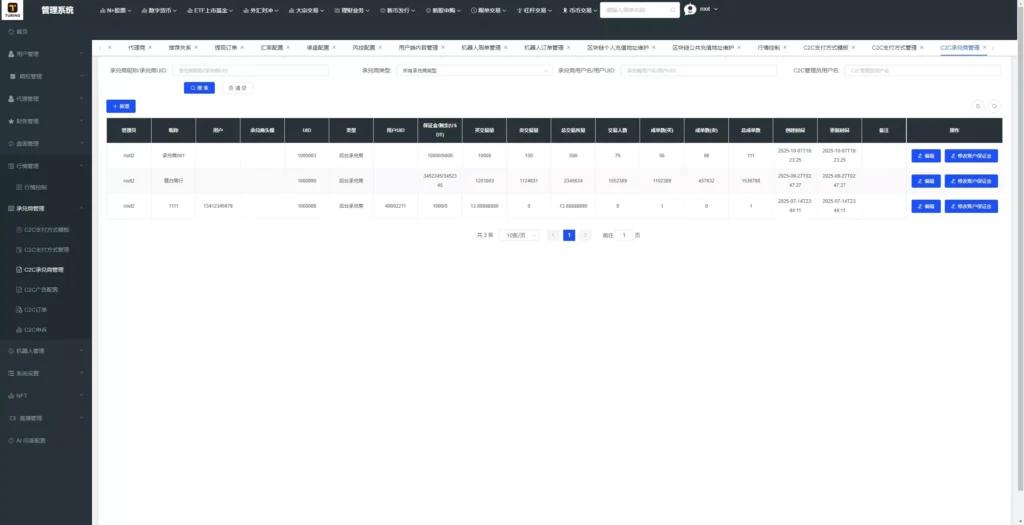Screen dimensions: 1024x525
Task: Expand the 用户管理 sidebar group
Action: (46, 54)
